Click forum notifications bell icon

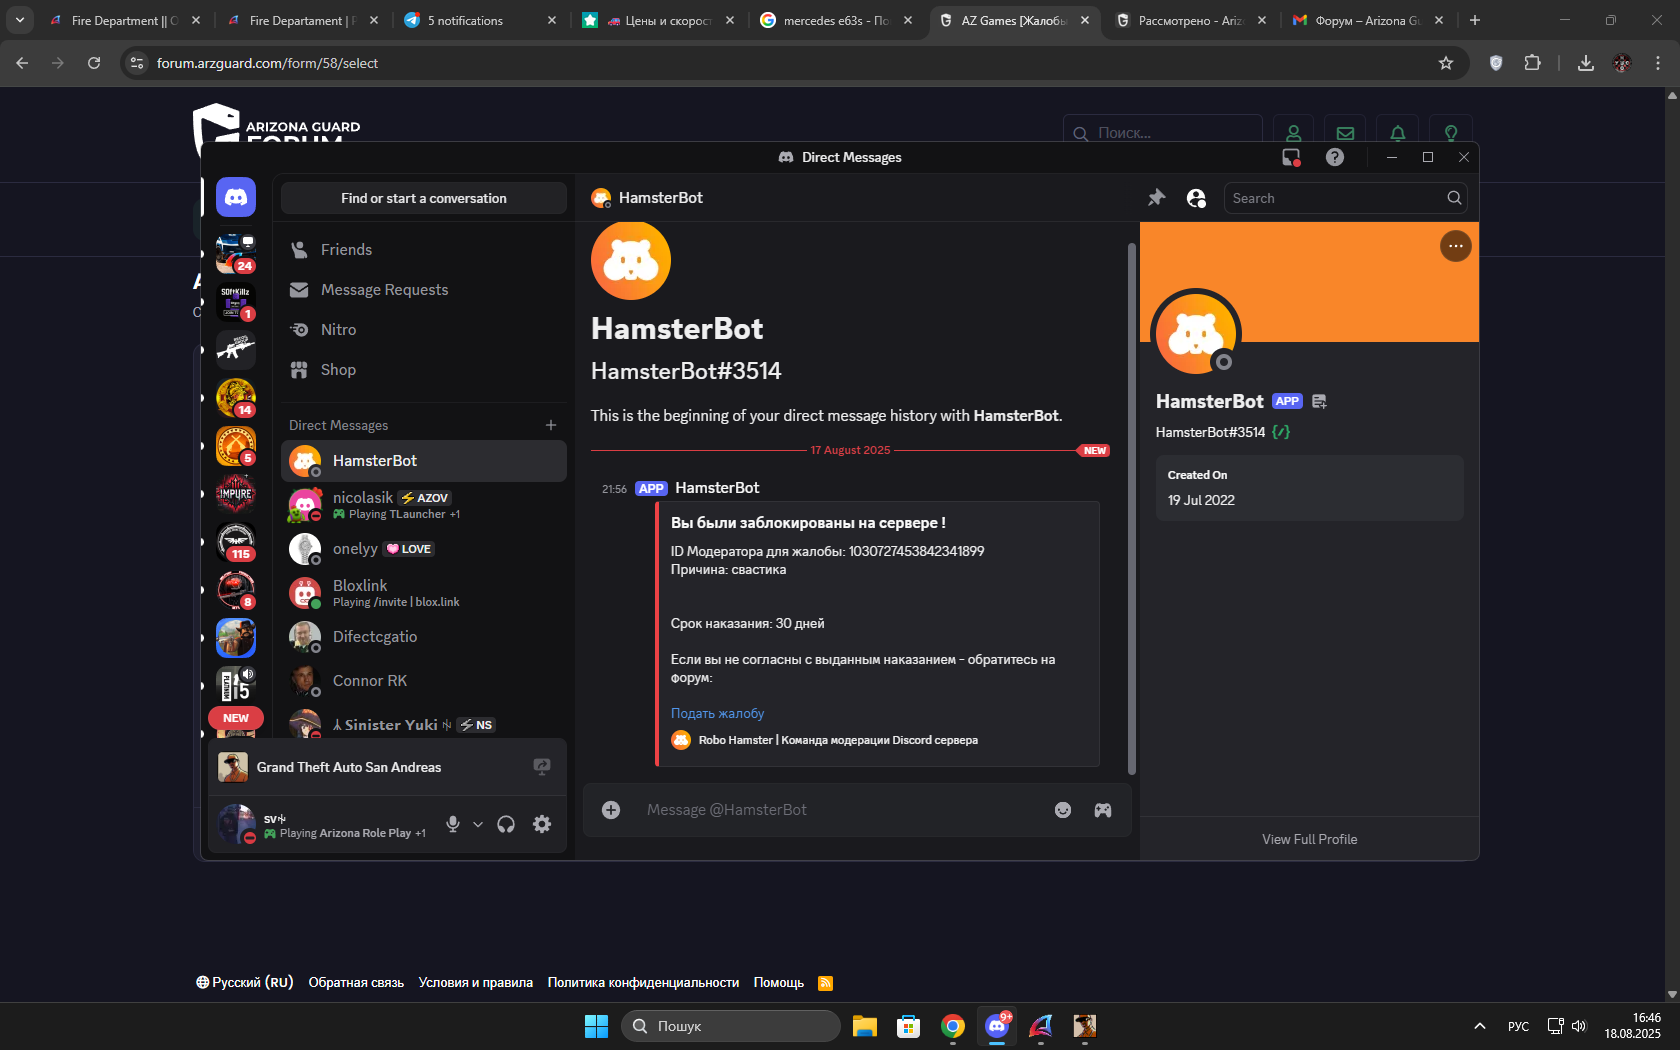[1398, 133]
